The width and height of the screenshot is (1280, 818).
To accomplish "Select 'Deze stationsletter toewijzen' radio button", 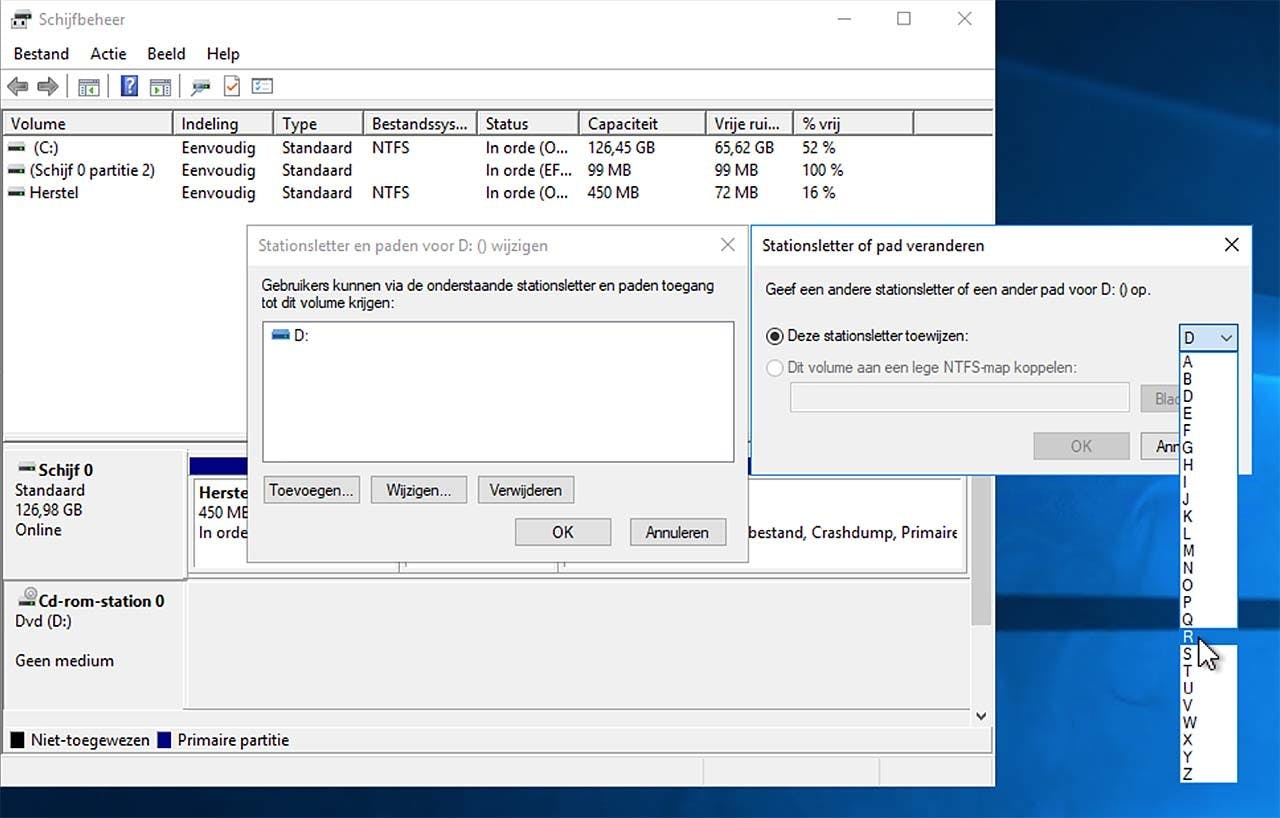I will [774, 337].
